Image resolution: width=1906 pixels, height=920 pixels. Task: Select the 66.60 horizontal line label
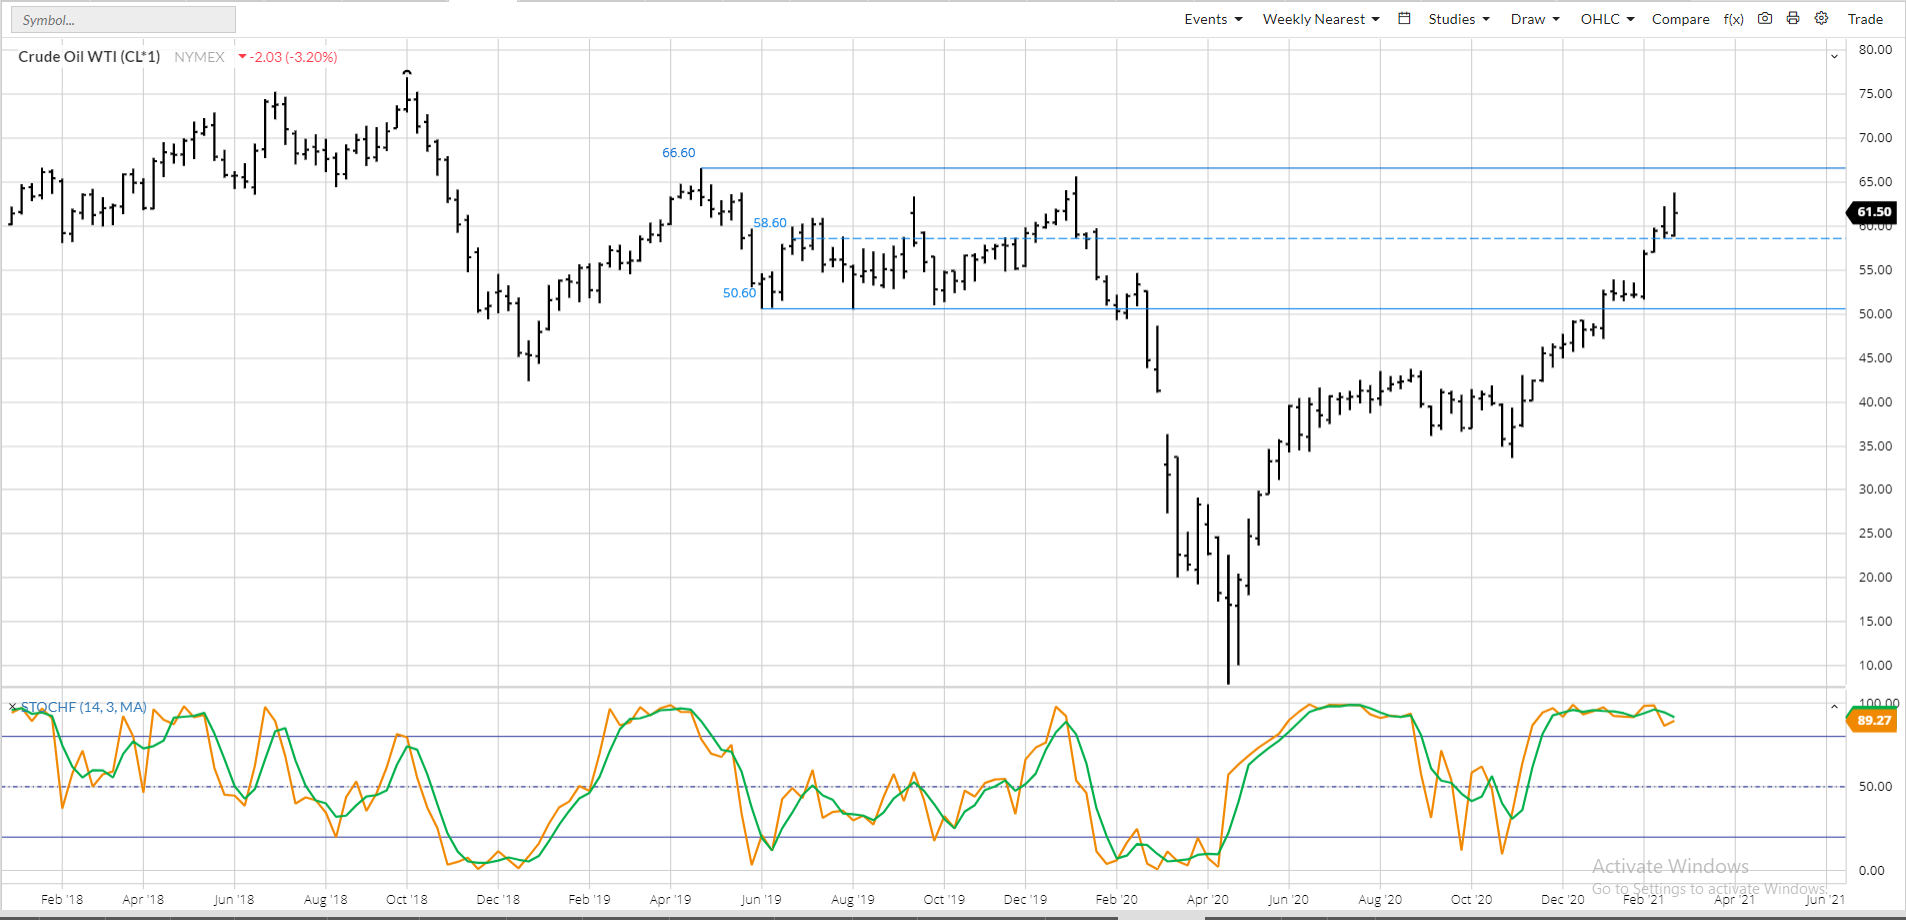[678, 153]
